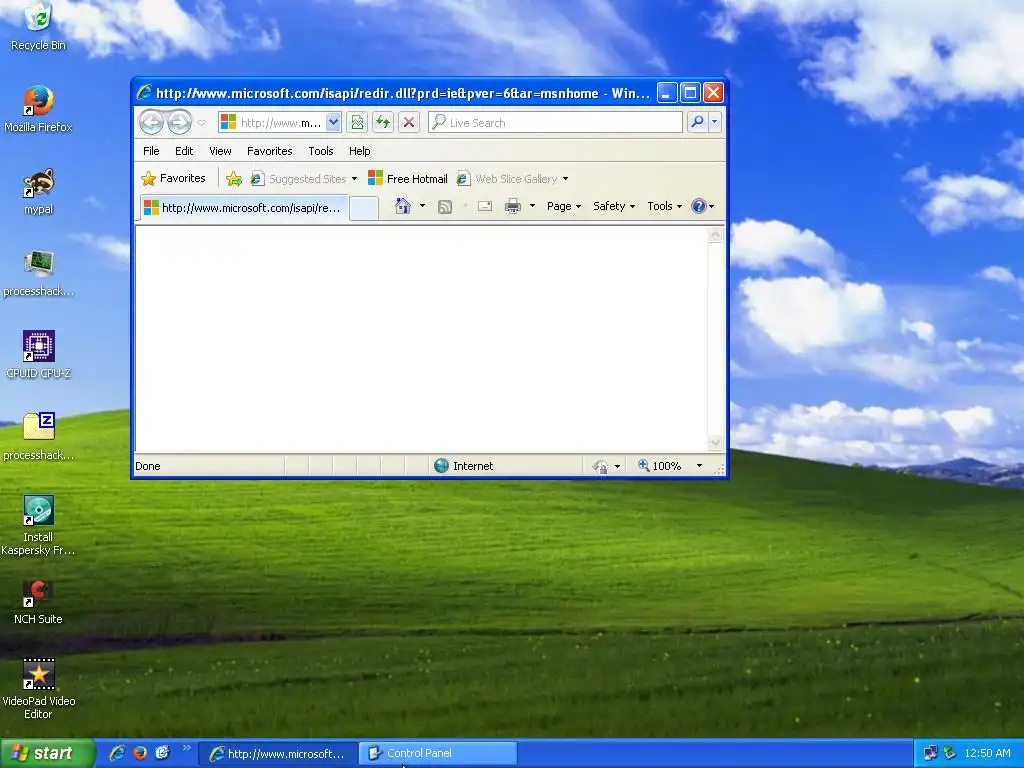
Task: Expand the Web Slice Gallery dropdown arrow
Action: point(566,179)
